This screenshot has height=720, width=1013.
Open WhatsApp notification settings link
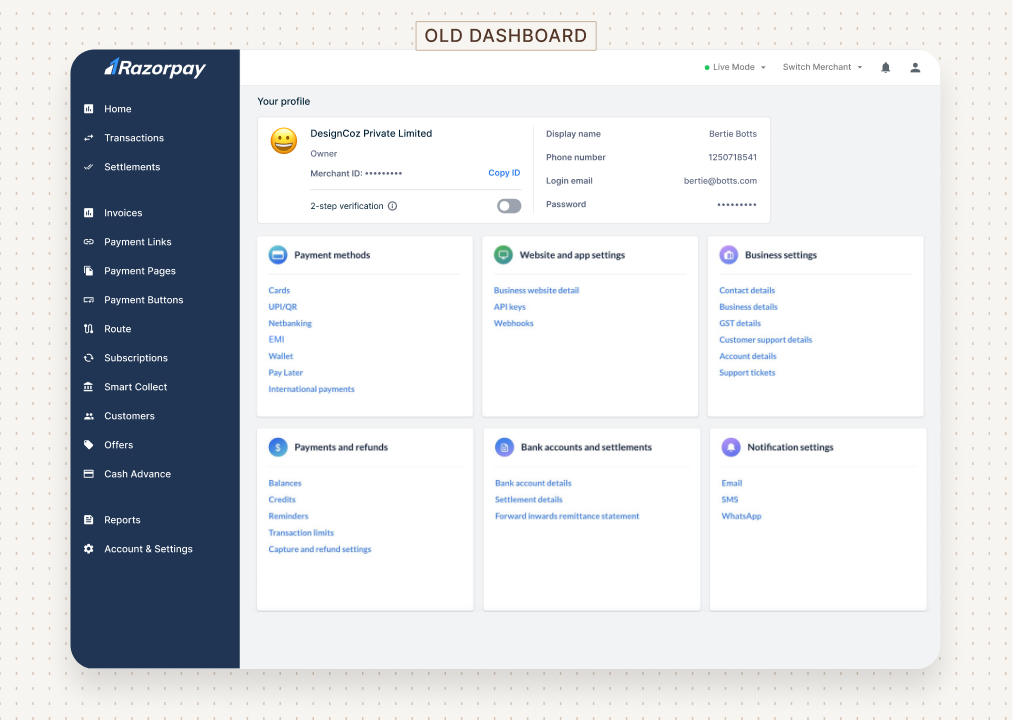pos(741,516)
